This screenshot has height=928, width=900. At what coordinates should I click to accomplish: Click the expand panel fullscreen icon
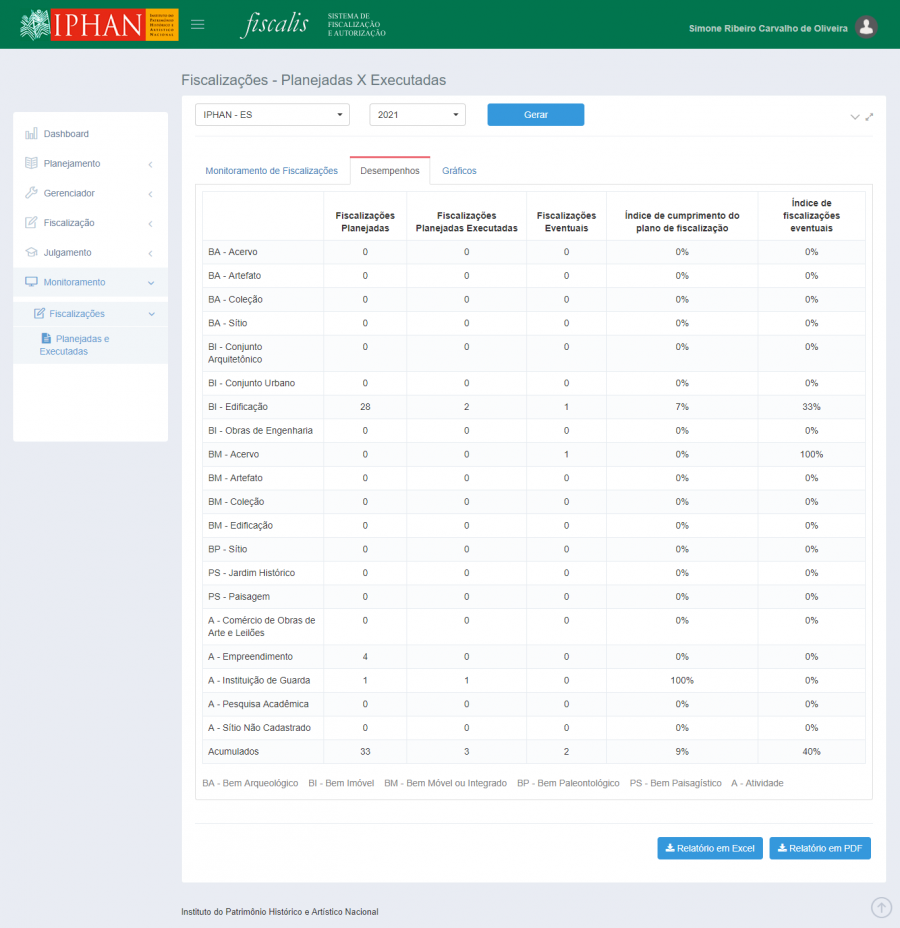[x=869, y=117]
